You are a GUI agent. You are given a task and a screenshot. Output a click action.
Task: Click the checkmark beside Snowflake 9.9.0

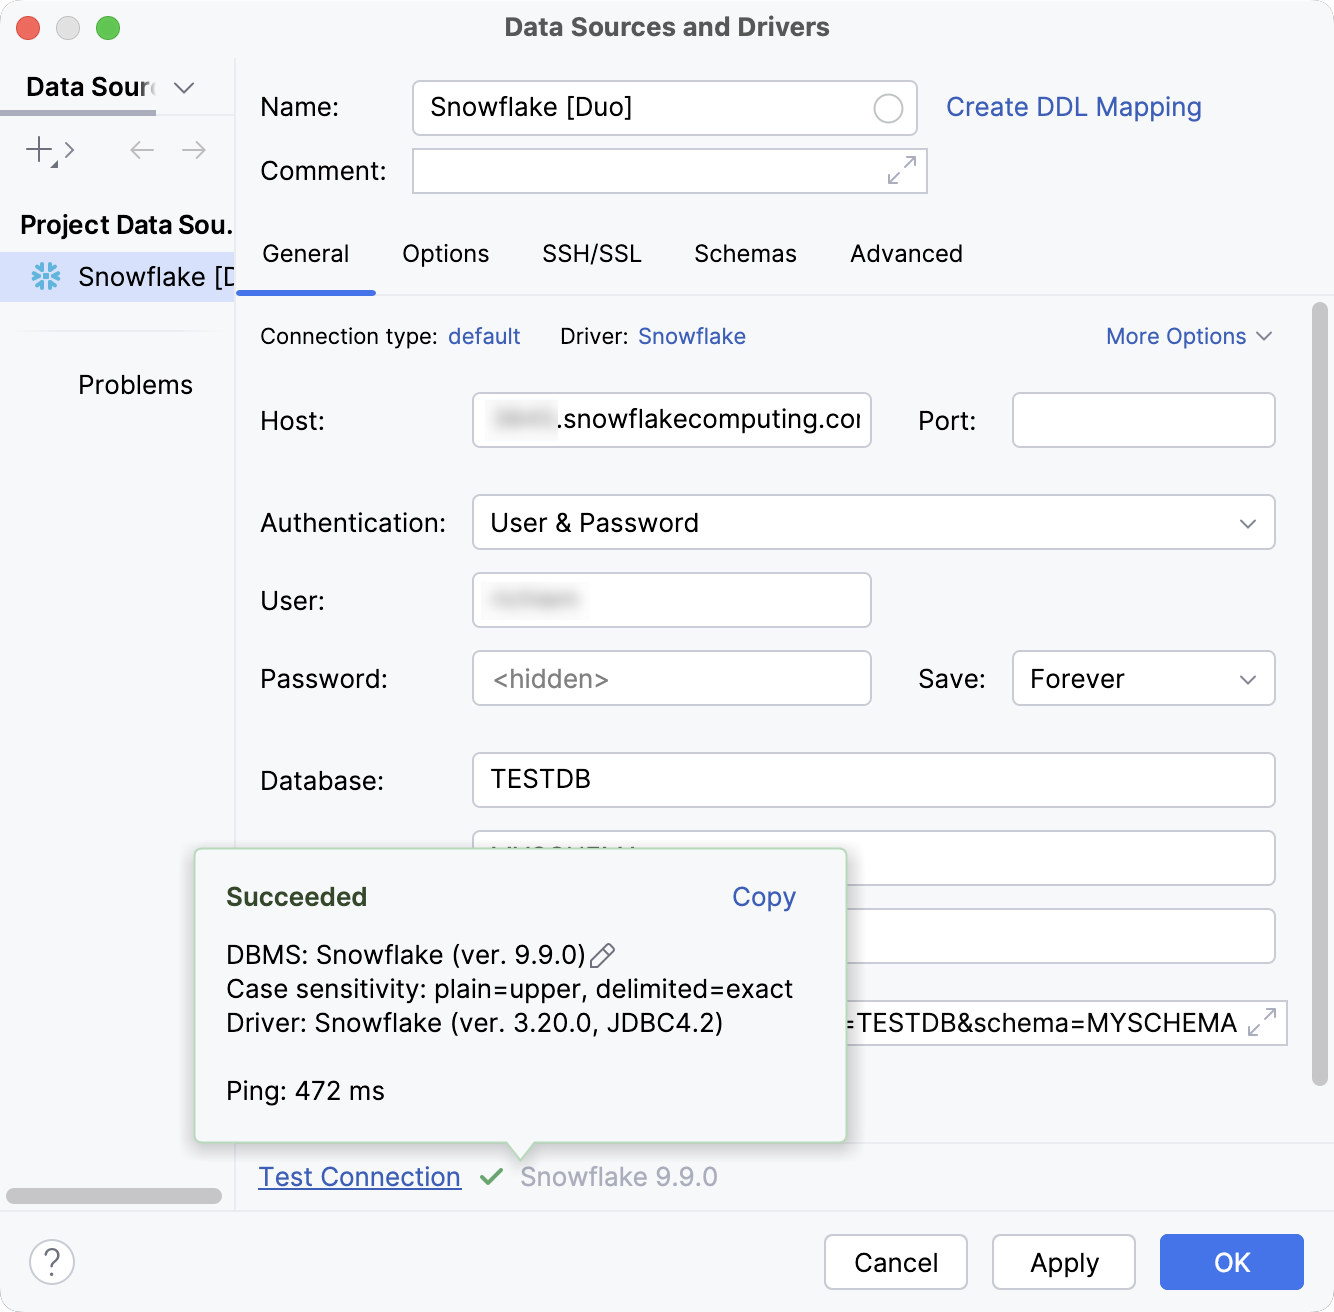click(x=491, y=1177)
